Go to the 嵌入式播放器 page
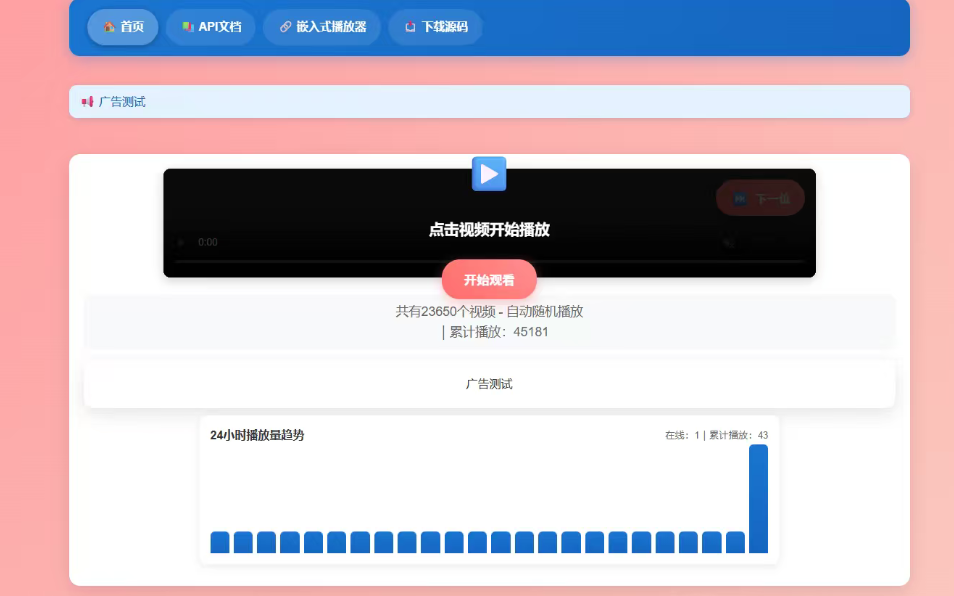Screen dimensions: 954x596 pos(322,27)
